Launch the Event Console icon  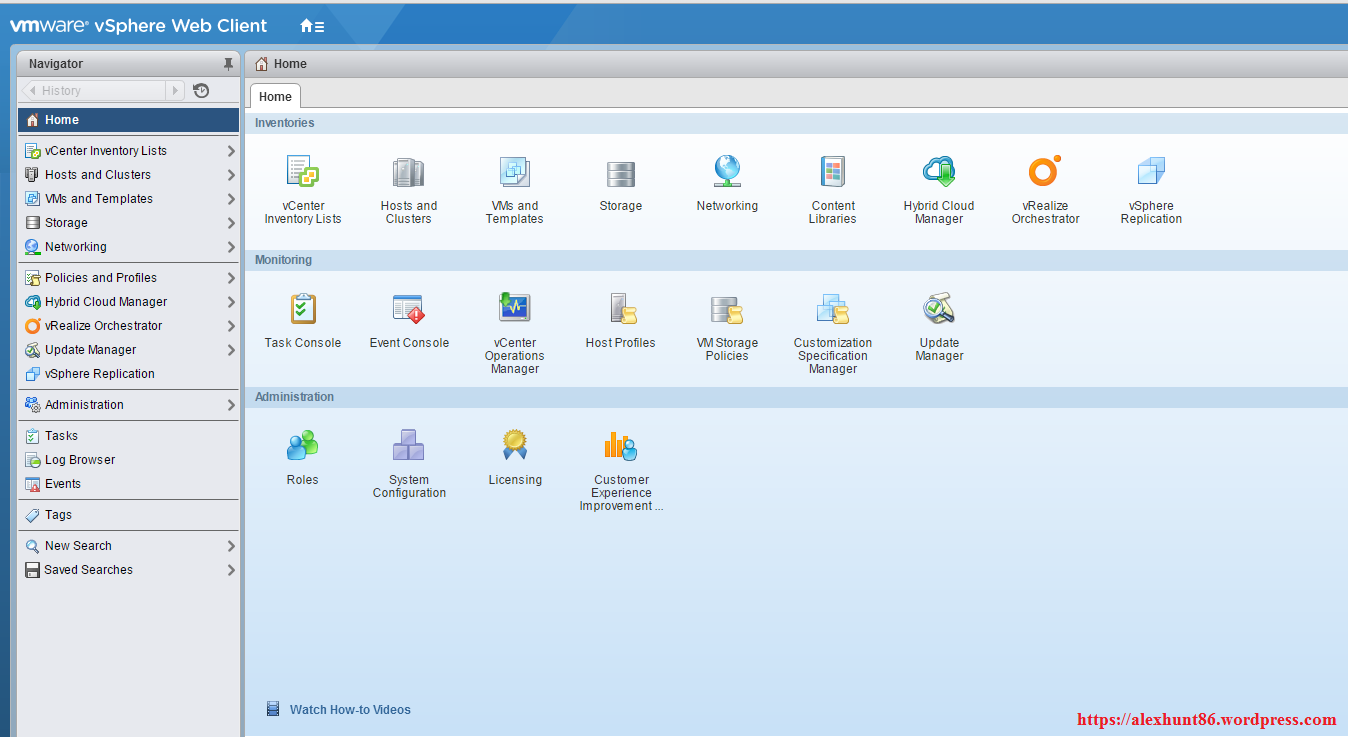click(409, 309)
